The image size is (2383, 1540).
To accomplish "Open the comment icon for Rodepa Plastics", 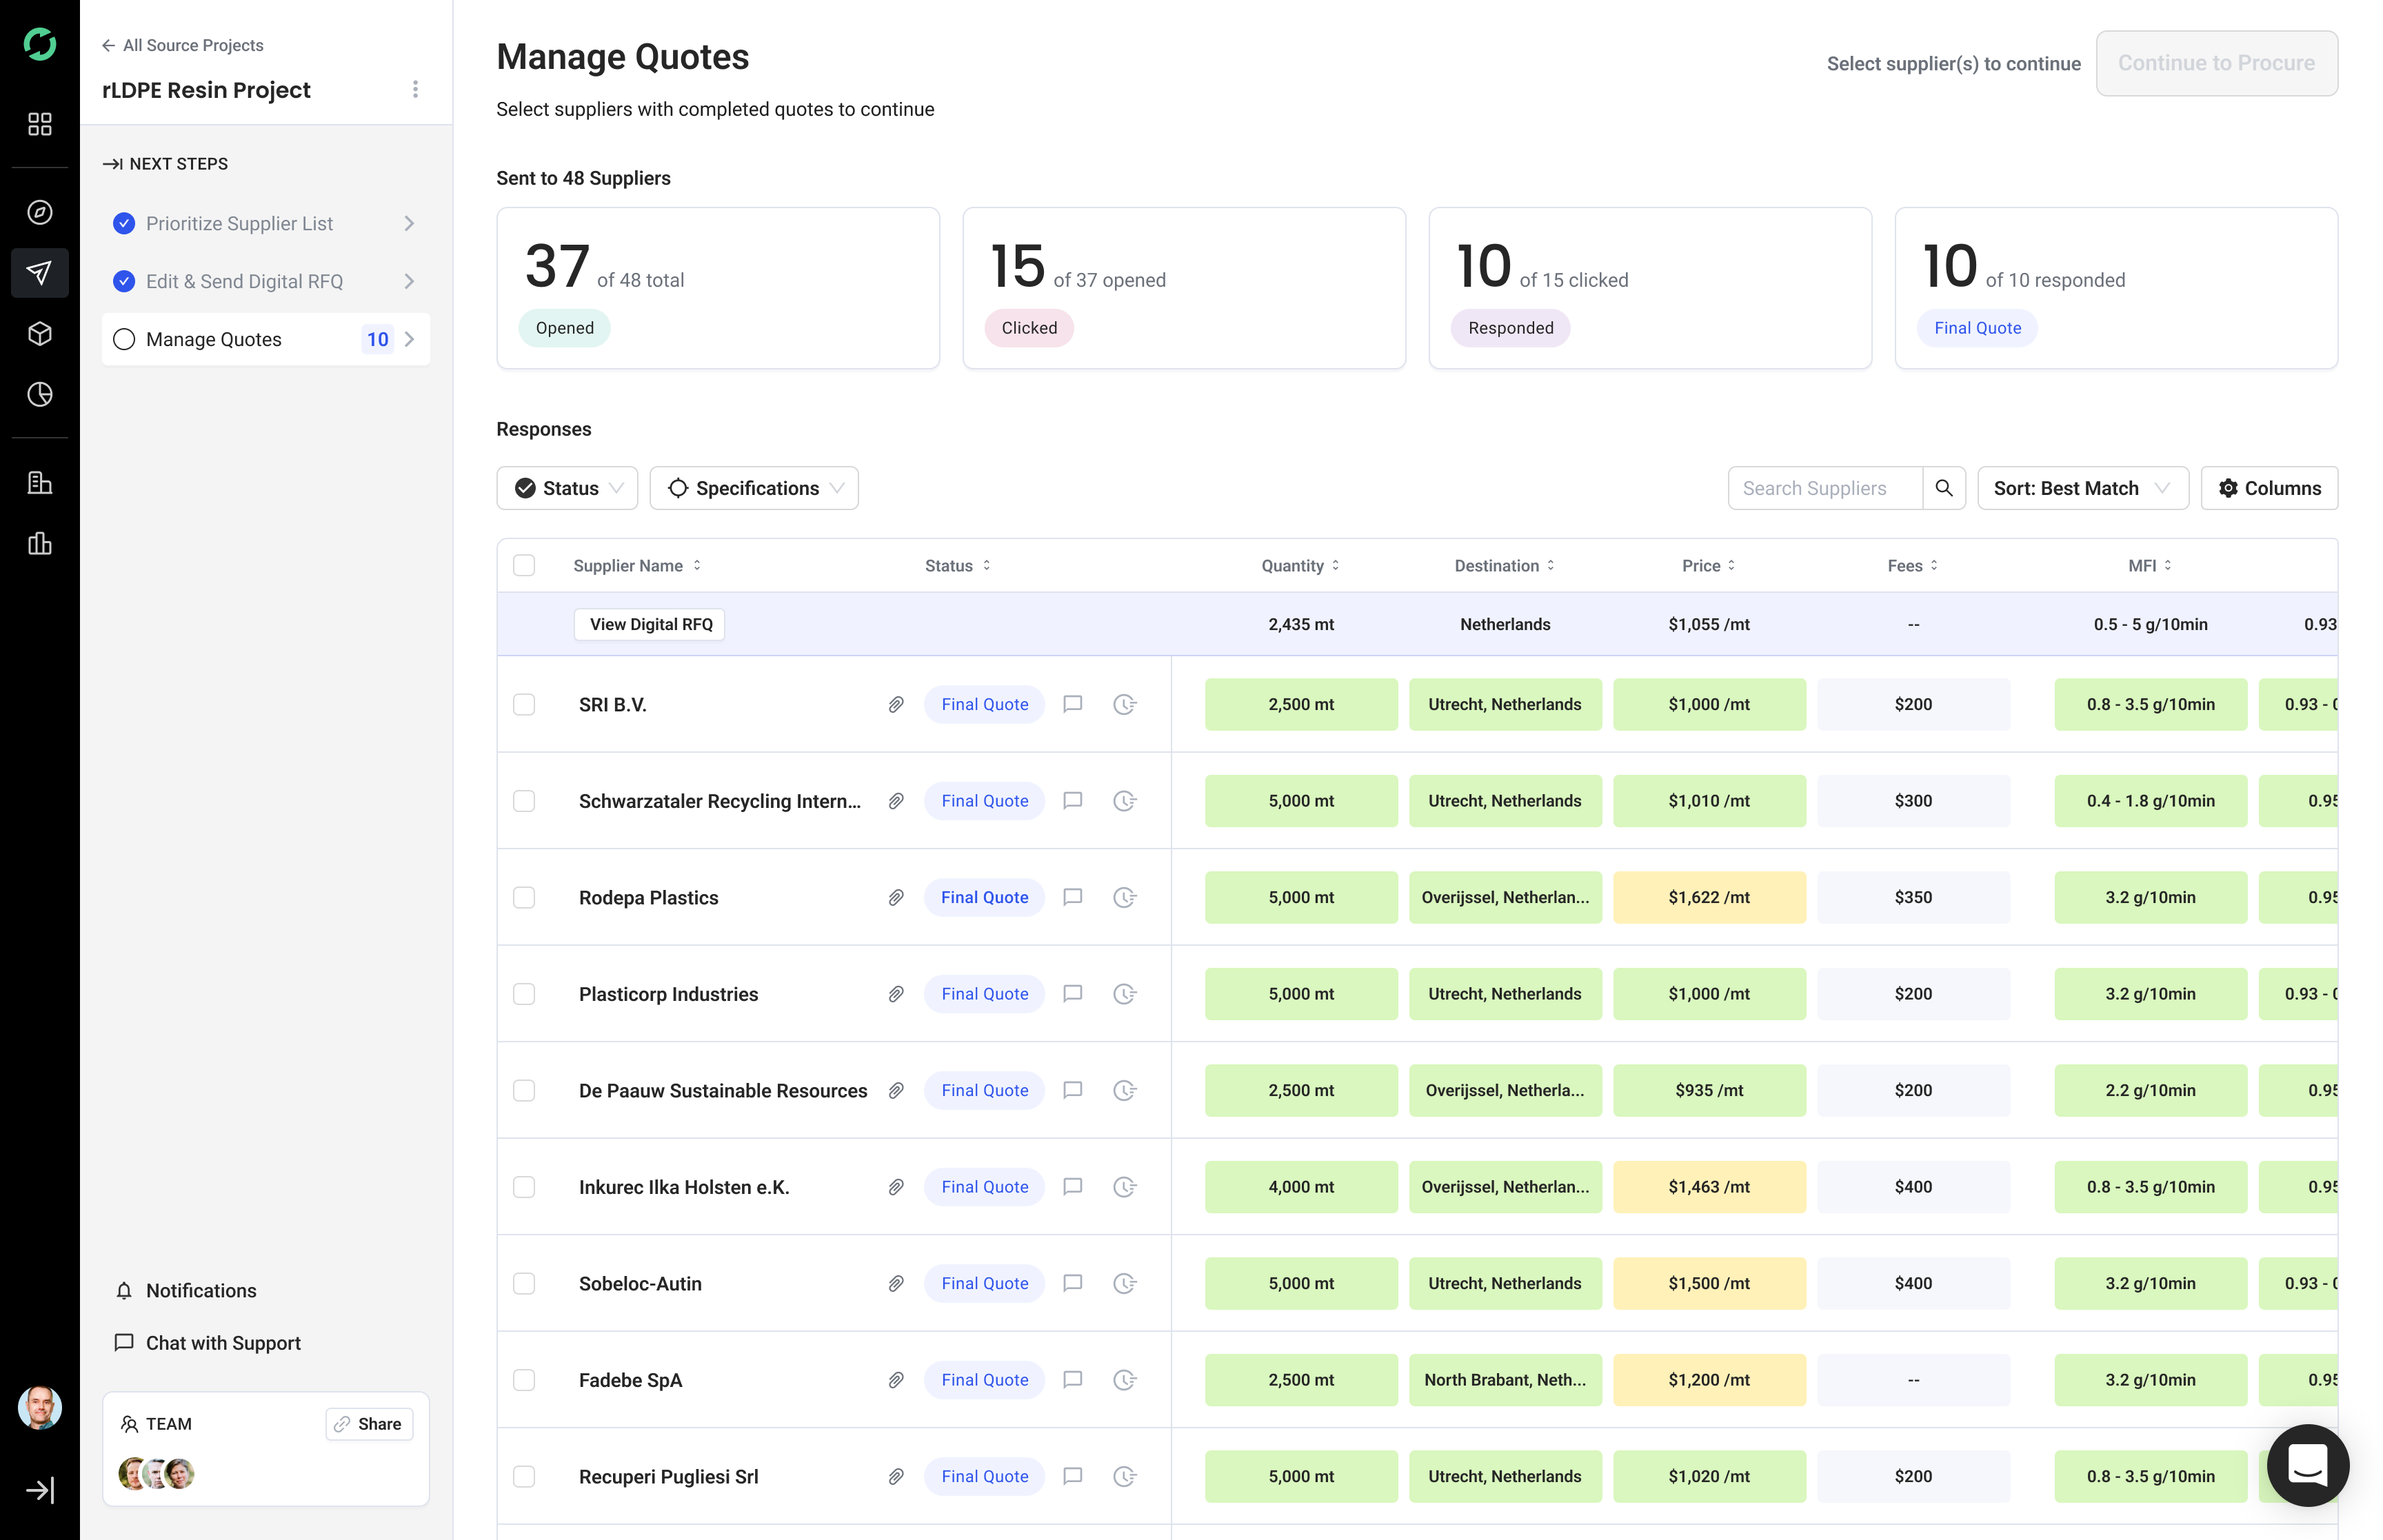I will (1073, 898).
